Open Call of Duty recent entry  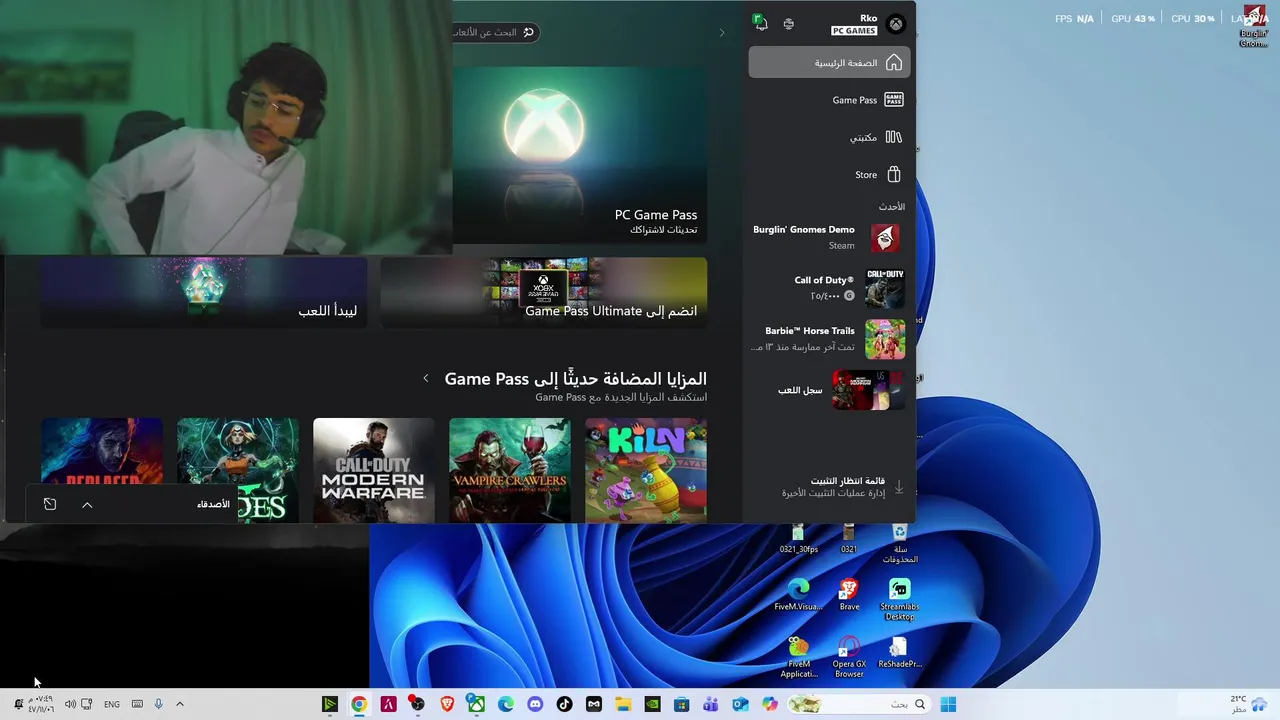pos(829,288)
